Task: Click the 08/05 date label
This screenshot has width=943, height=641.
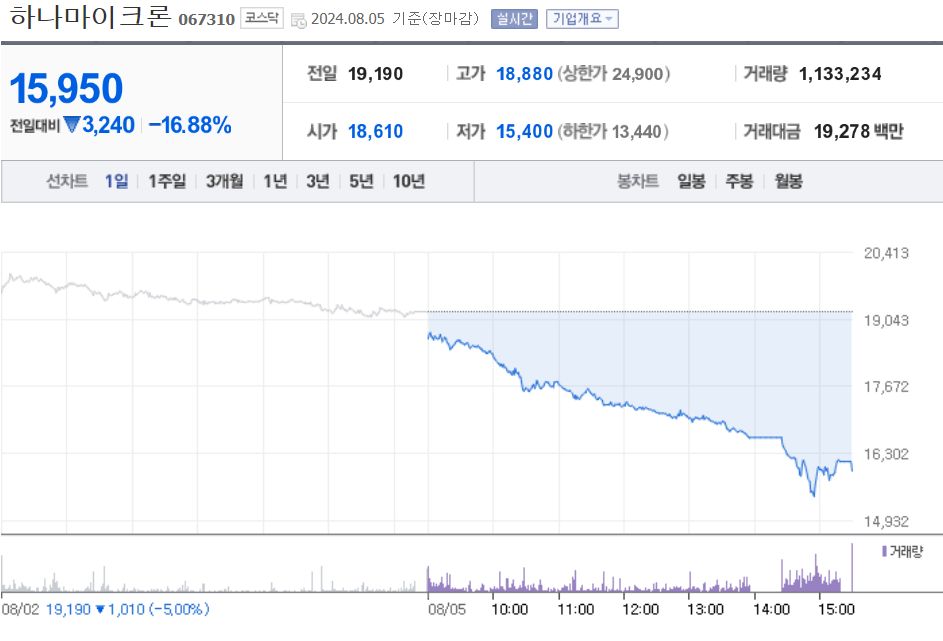Action: pos(447,609)
